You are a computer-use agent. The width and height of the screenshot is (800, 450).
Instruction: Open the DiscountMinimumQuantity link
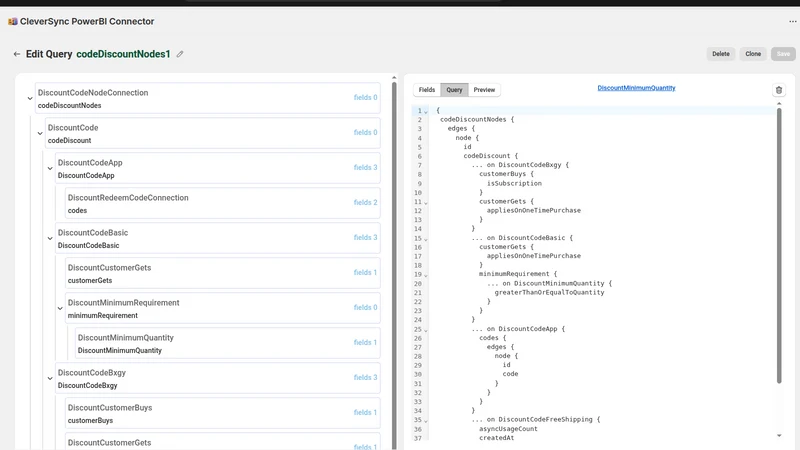pos(636,88)
